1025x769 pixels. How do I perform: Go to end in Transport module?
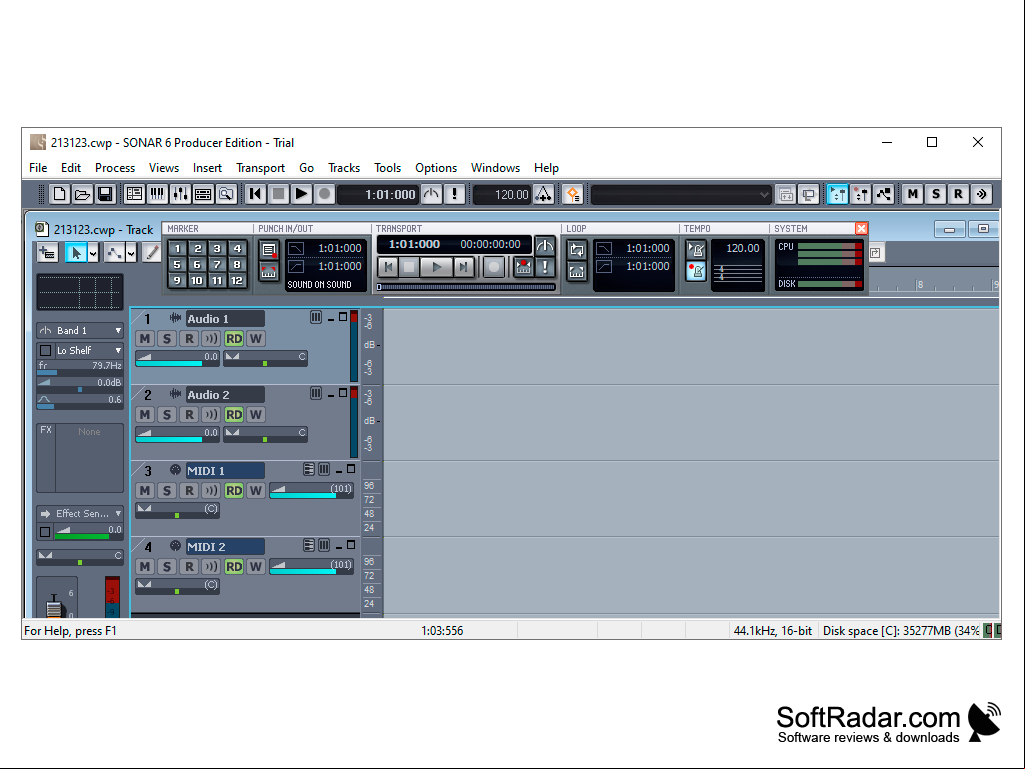pyautogui.click(x=463, y=267)
